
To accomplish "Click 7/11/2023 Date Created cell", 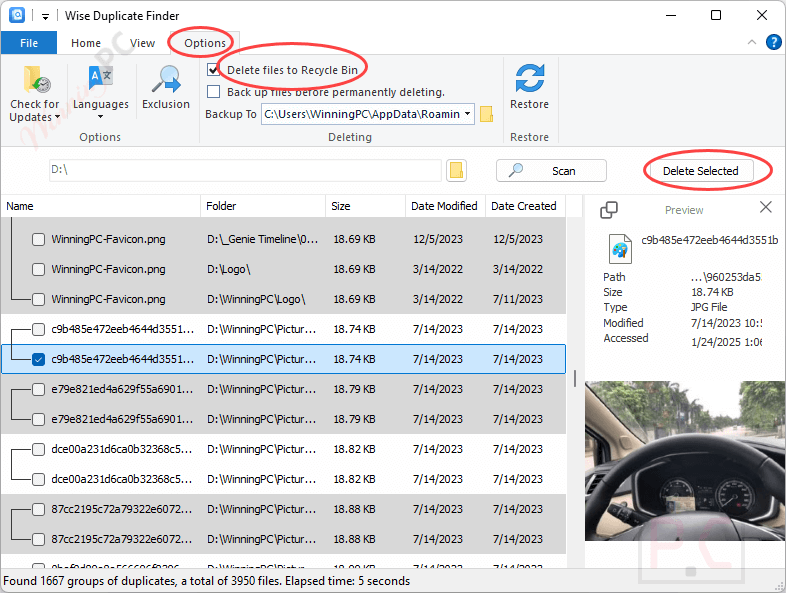I will pyautogui.click(x=517, y=299).
